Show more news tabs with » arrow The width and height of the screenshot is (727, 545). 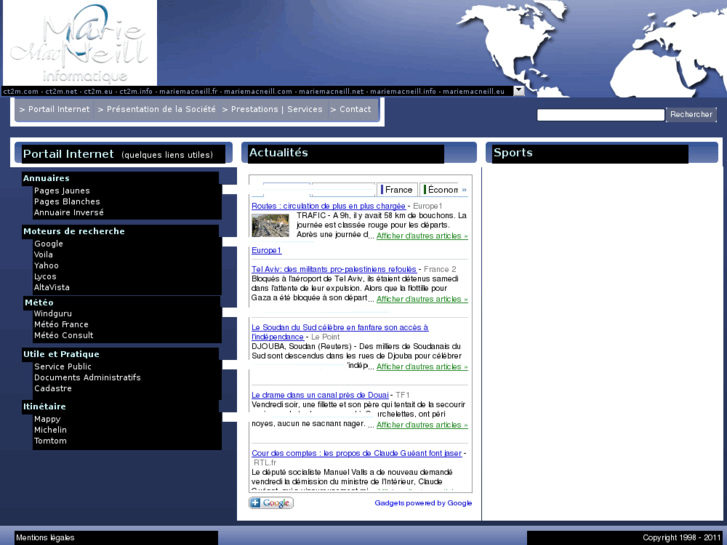click(x=464, y=190)
